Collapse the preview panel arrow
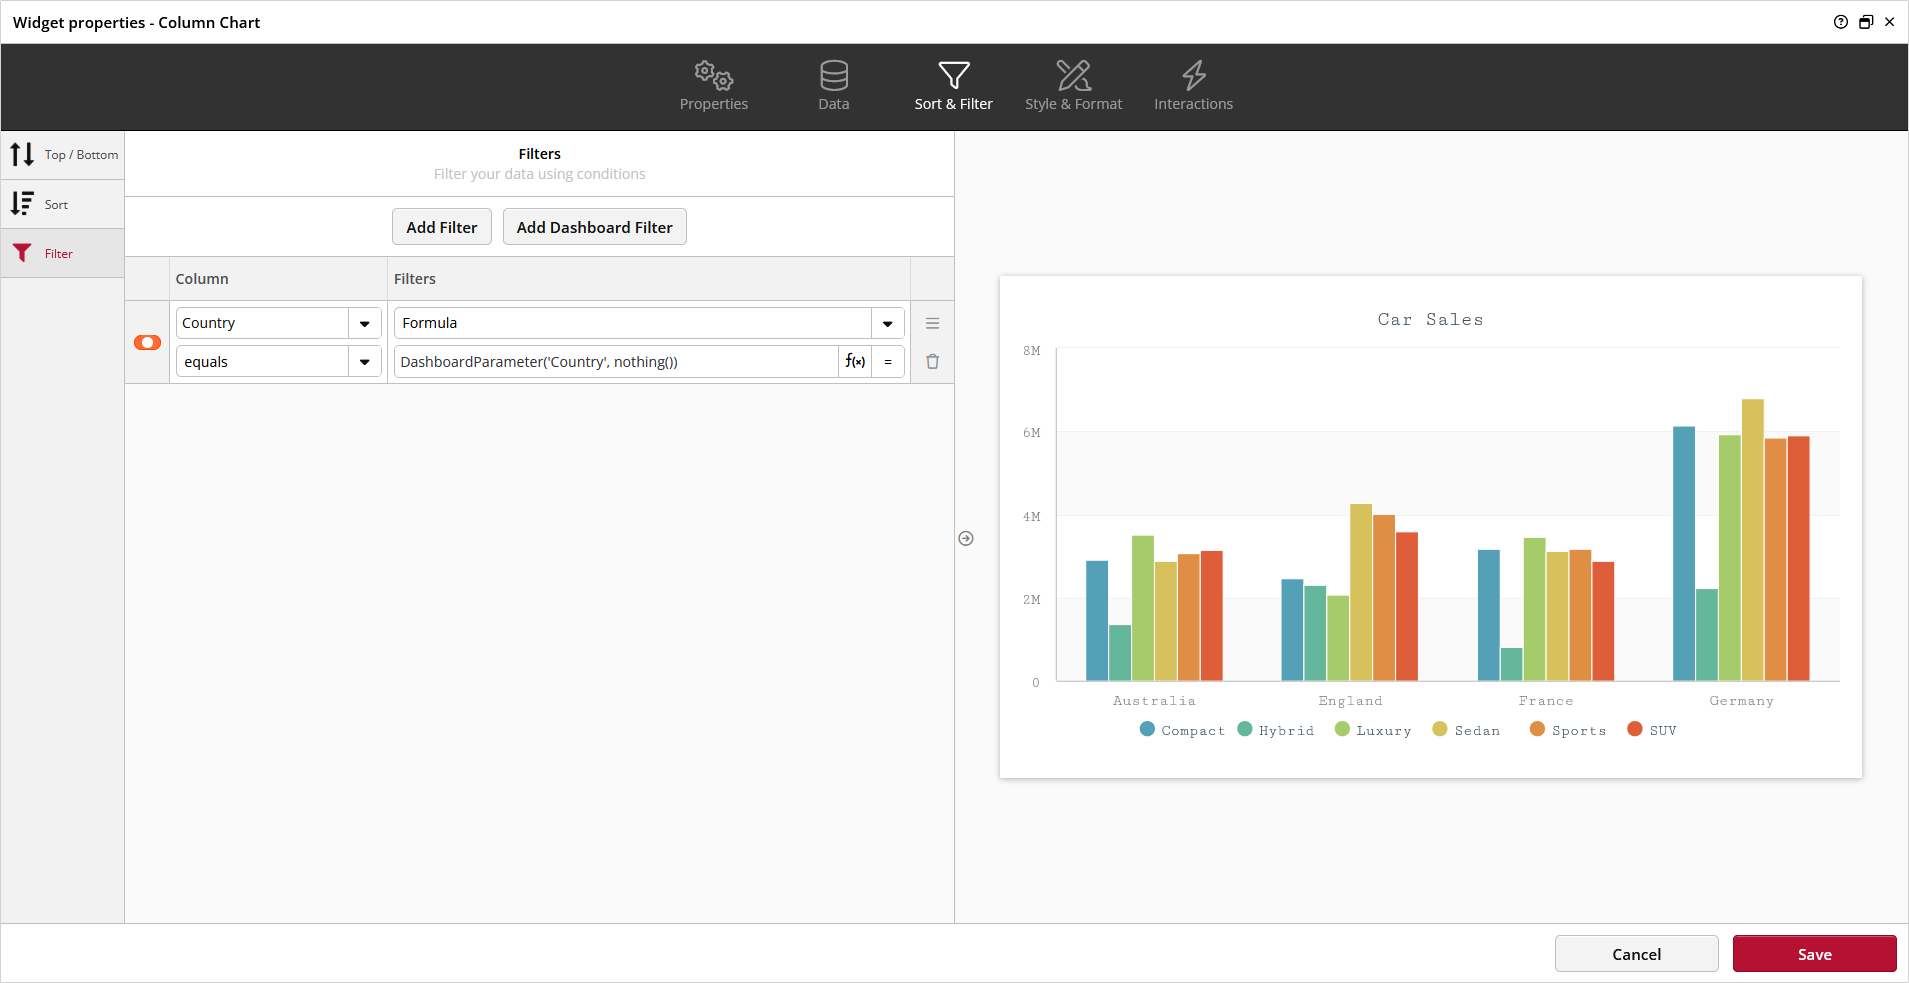Screen dimensions: 1909x983 point(966,538)
